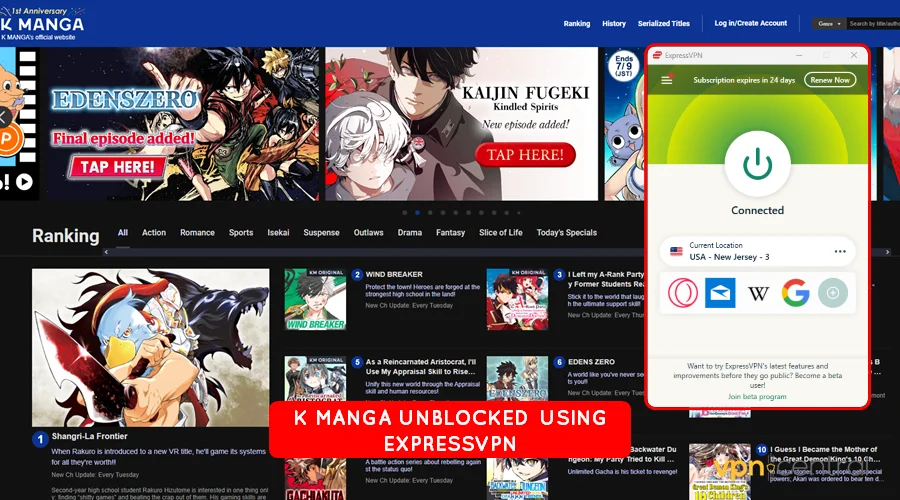The height and width of the screenshot is (500, 900).
Task: Select the Drama ranking tab
Action: 410,232
